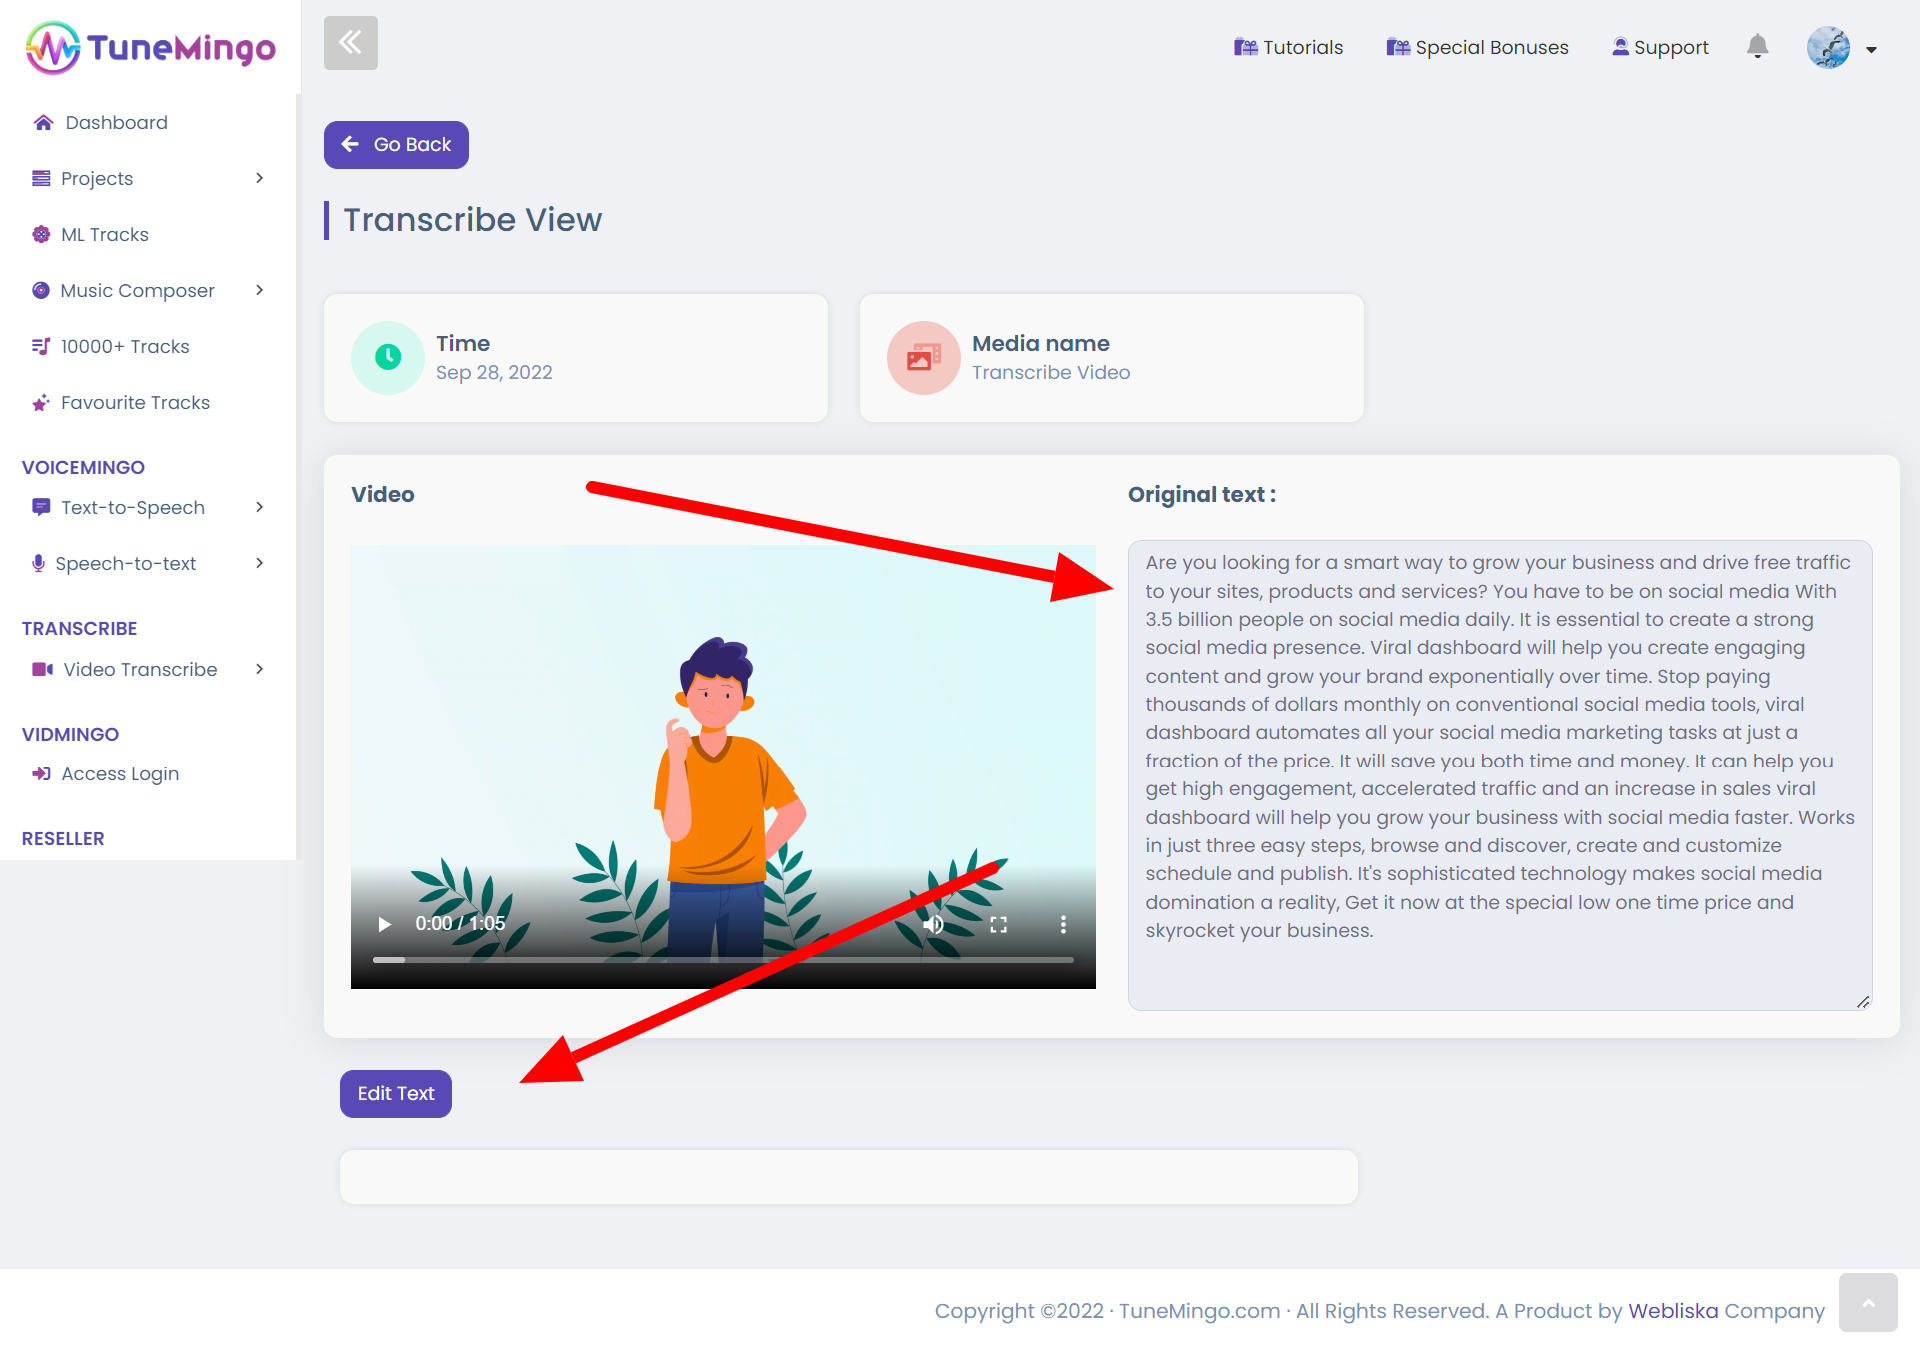The width and height of the screenshot is (1920, 1354).
Task: Click the Tutorials gift icon
Action: pos(1245,47)
